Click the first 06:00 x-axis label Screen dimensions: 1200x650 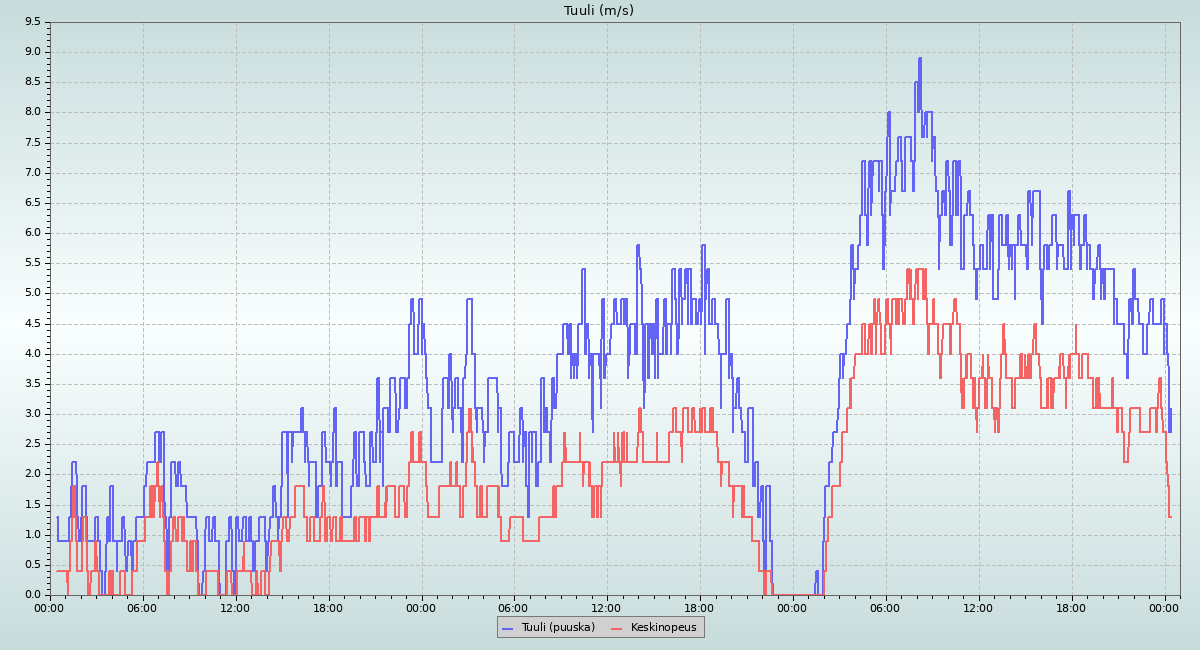(142, 607)
